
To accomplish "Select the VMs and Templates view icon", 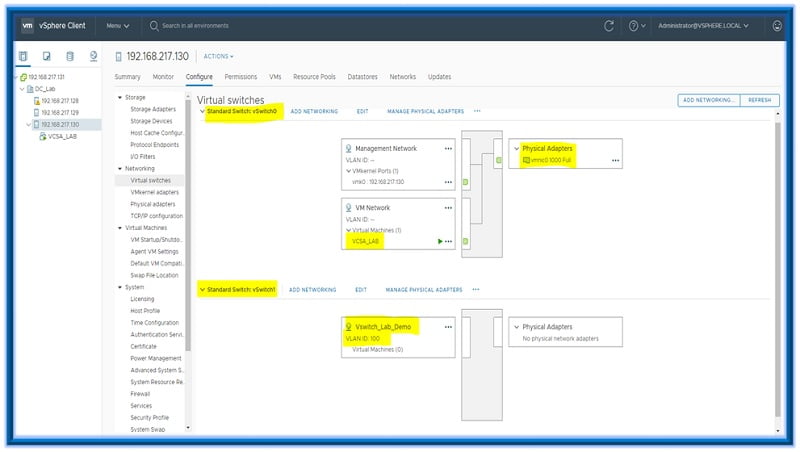I will 46,57.
